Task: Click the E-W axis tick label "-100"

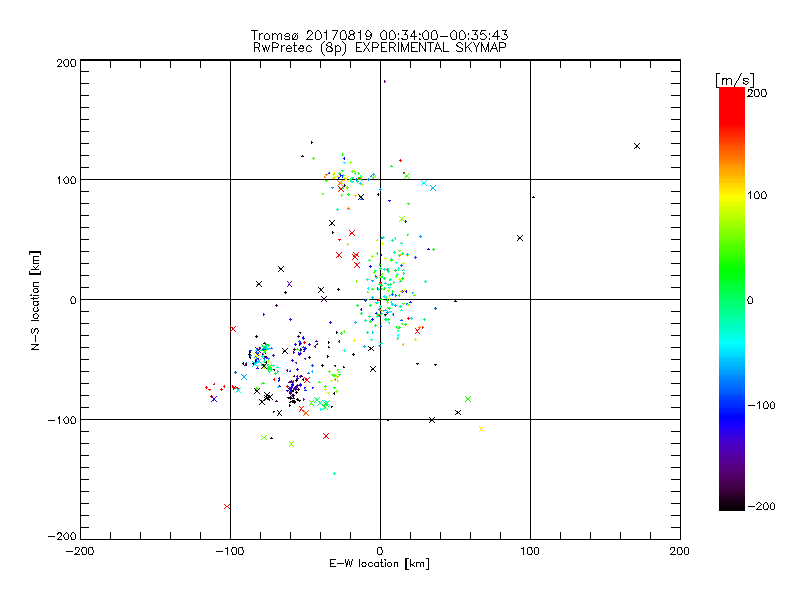Action: coord(230,552)
